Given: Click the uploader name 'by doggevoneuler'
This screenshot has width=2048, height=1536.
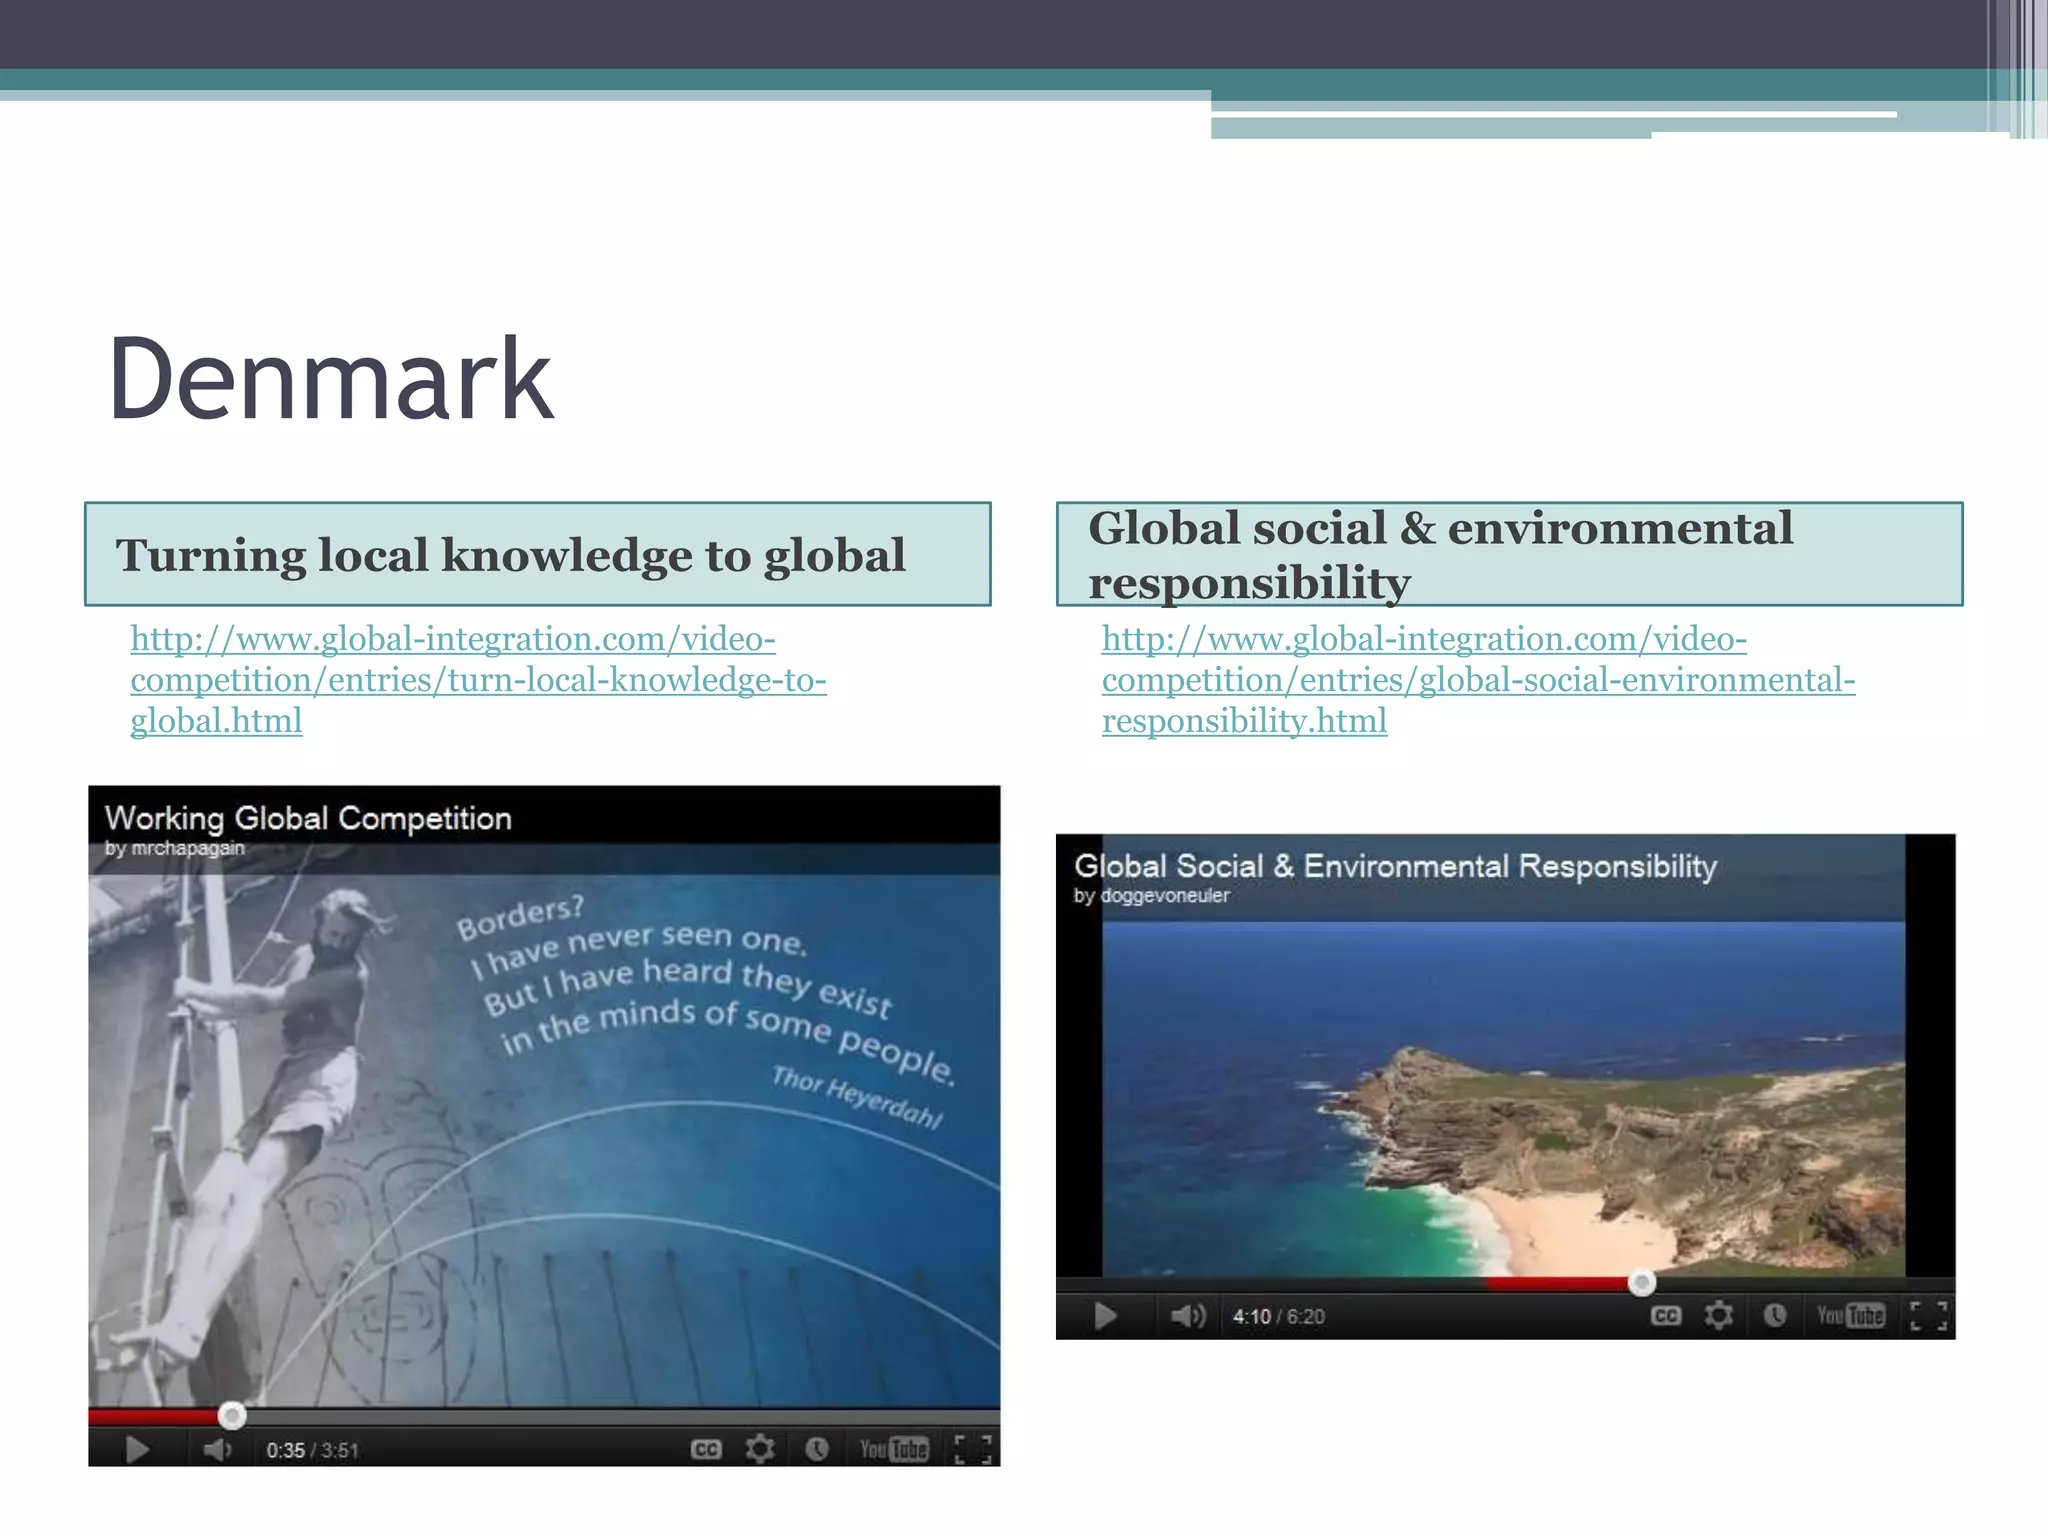Looking at the screenshot, I should (x=1151, y=896).
